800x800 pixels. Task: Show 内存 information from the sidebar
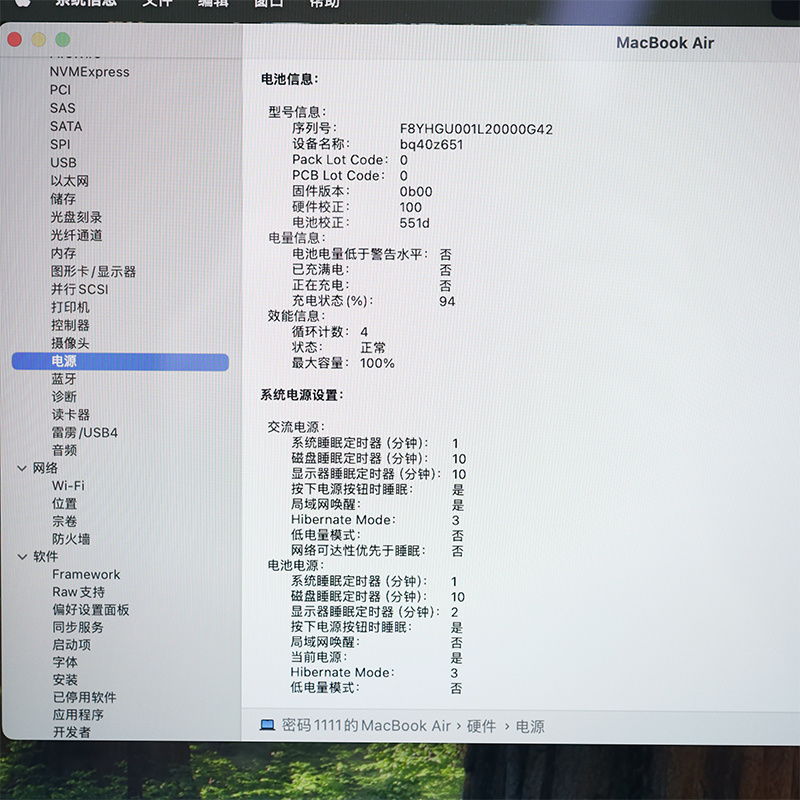[x=63, y=253]
